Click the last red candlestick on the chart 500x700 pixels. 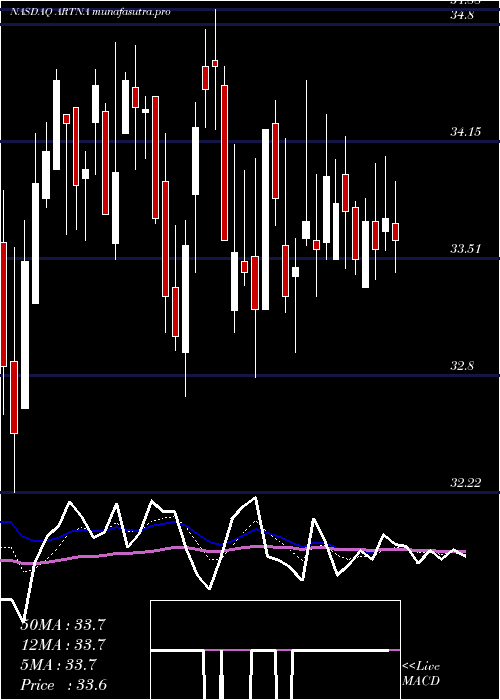[x=396, y=232]
